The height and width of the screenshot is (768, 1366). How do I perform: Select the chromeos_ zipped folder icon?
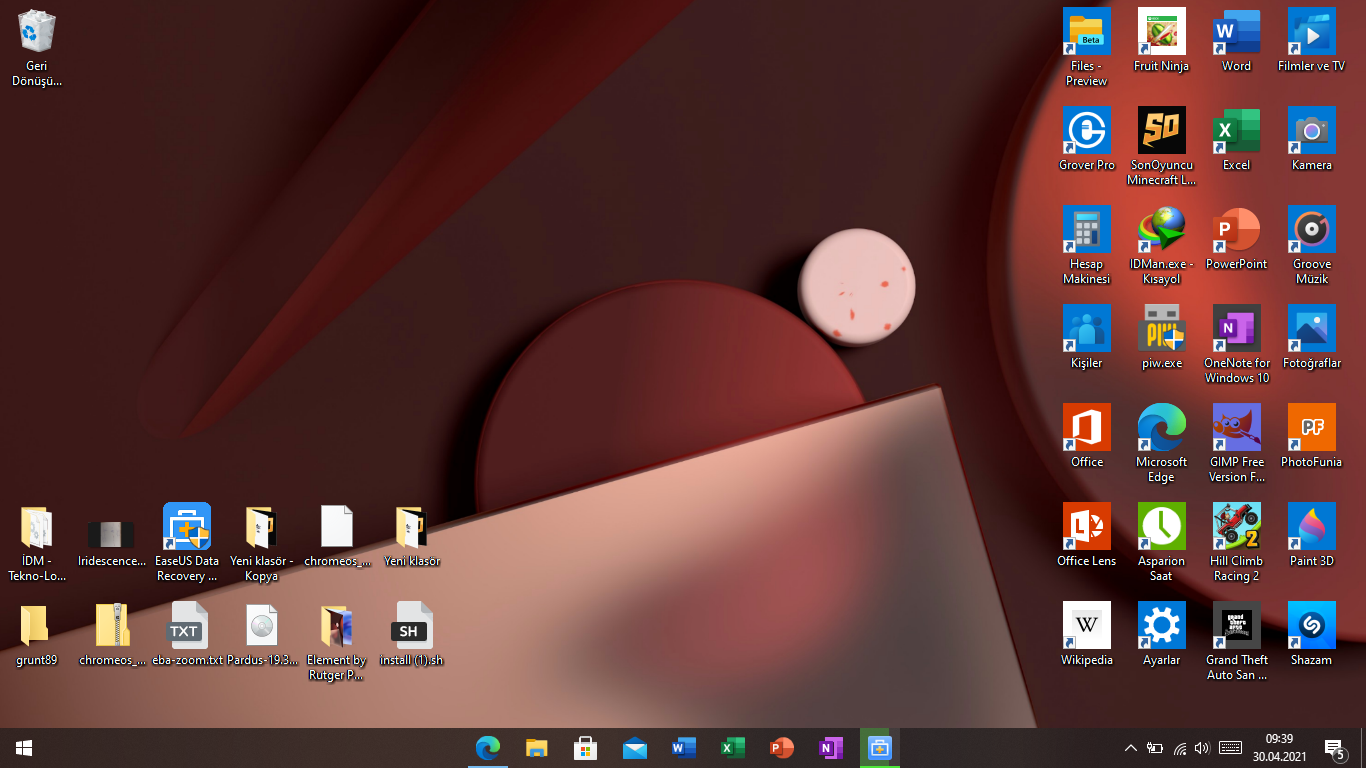pyautogui.click(x=112, y=634)
